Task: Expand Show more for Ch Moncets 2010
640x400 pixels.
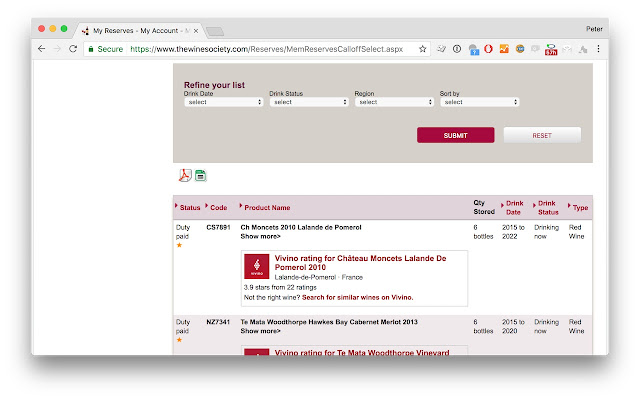Action: (x=260, y=236)
